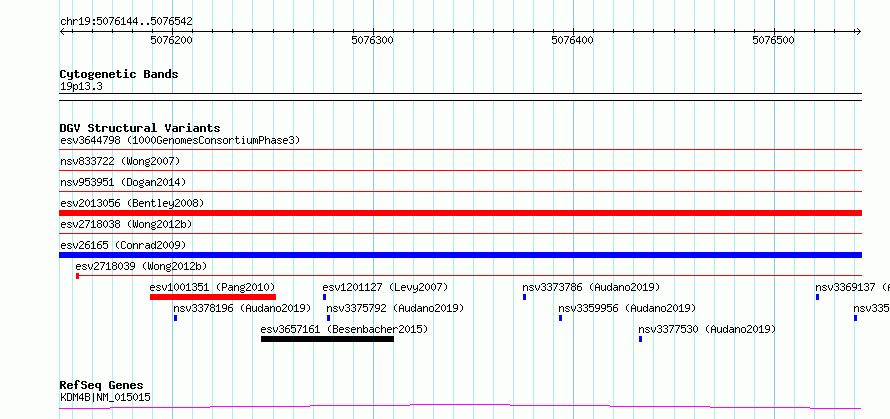Click the small red block under esv2718039

coord(77,276)
